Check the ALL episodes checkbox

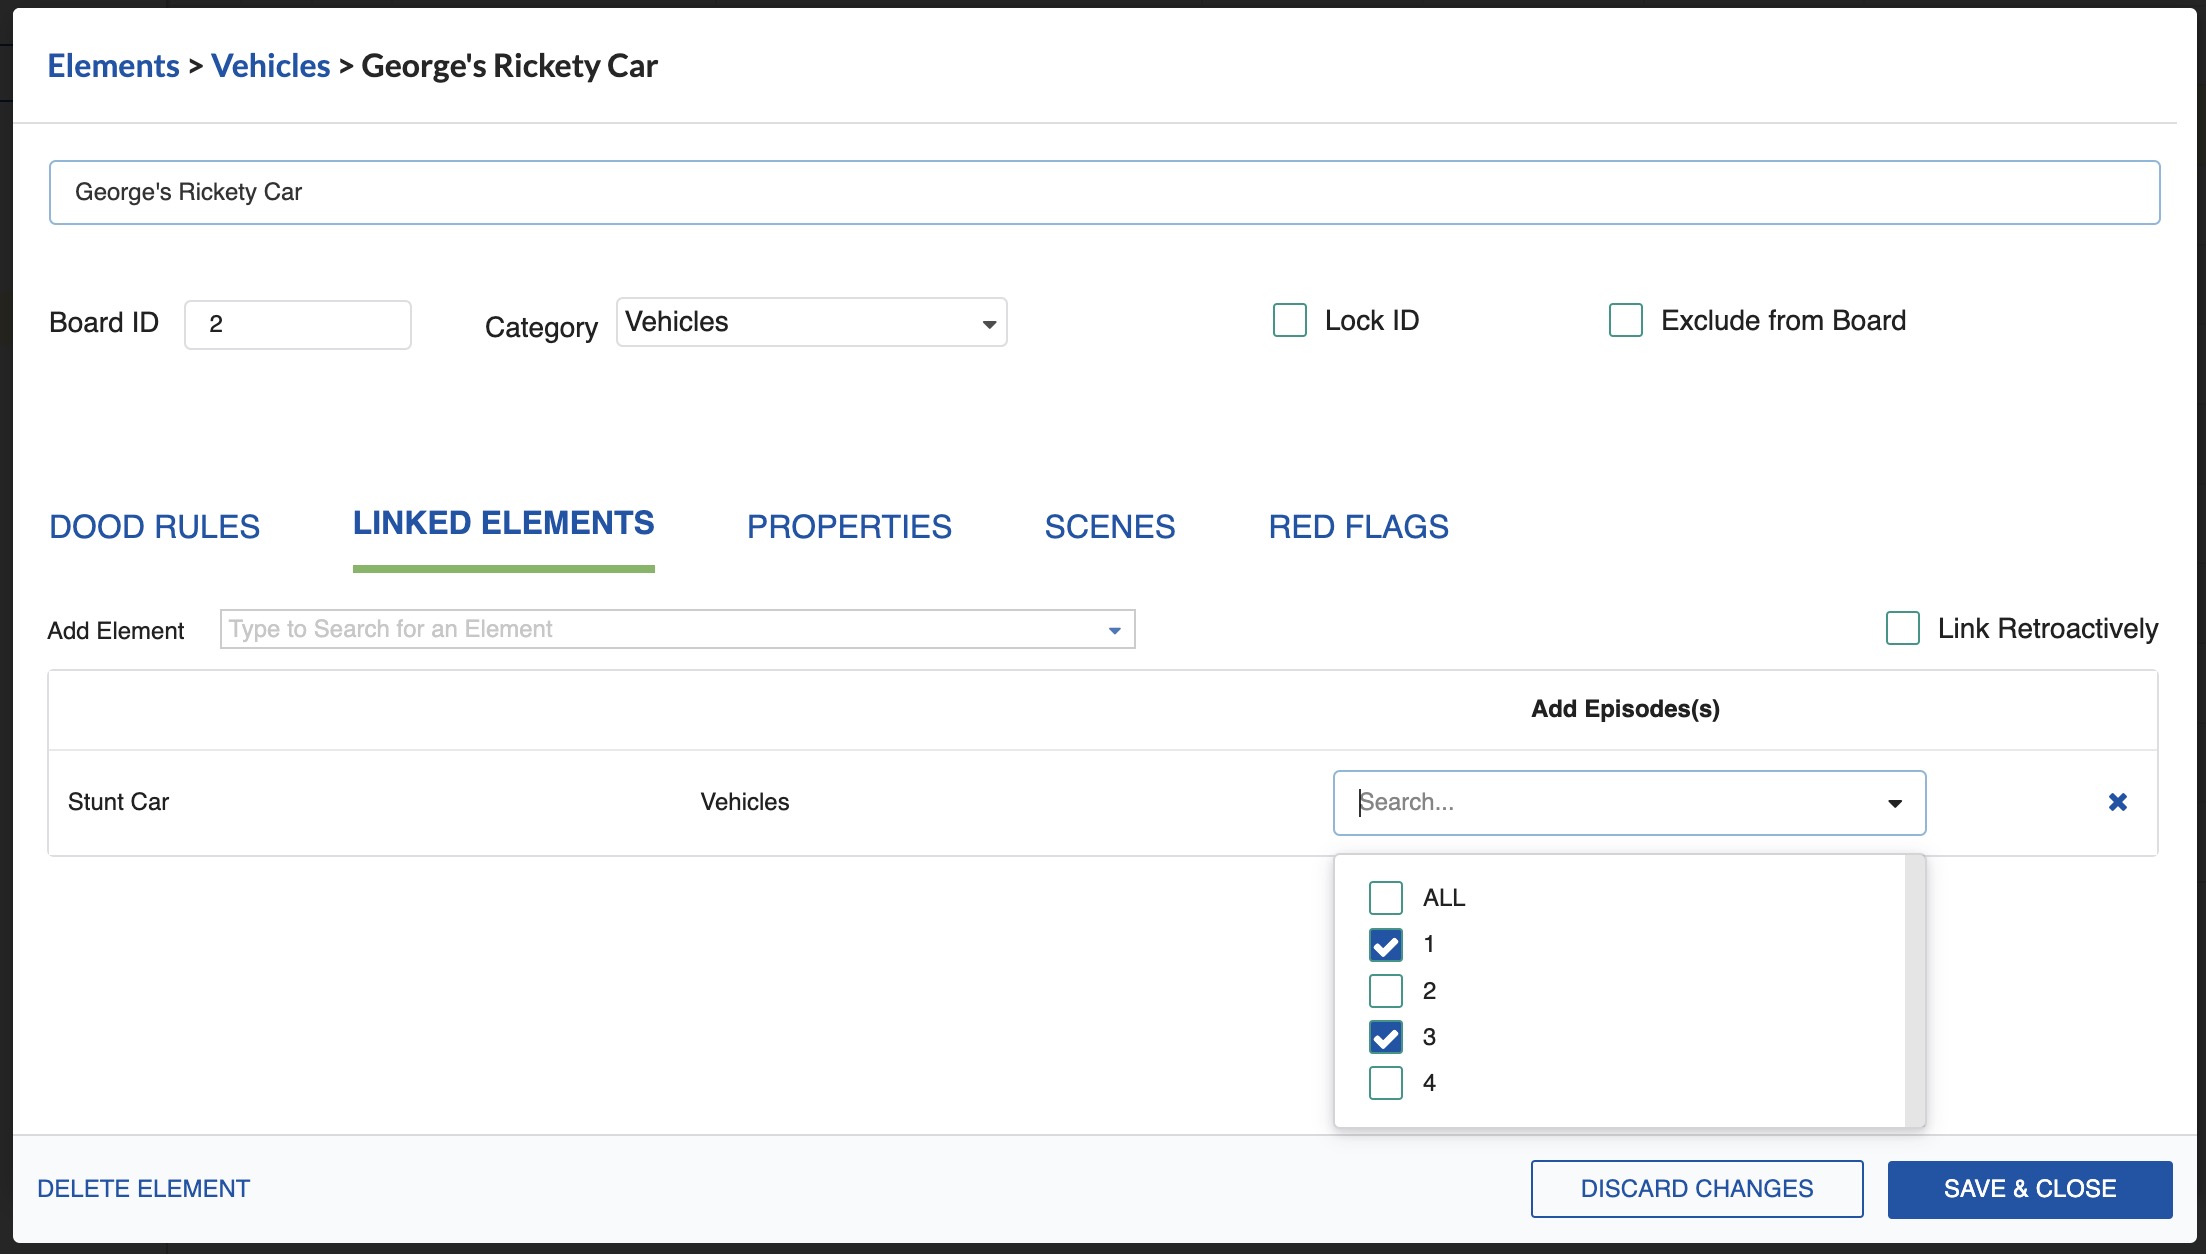pyautogui.click(x=1385, y=898)
